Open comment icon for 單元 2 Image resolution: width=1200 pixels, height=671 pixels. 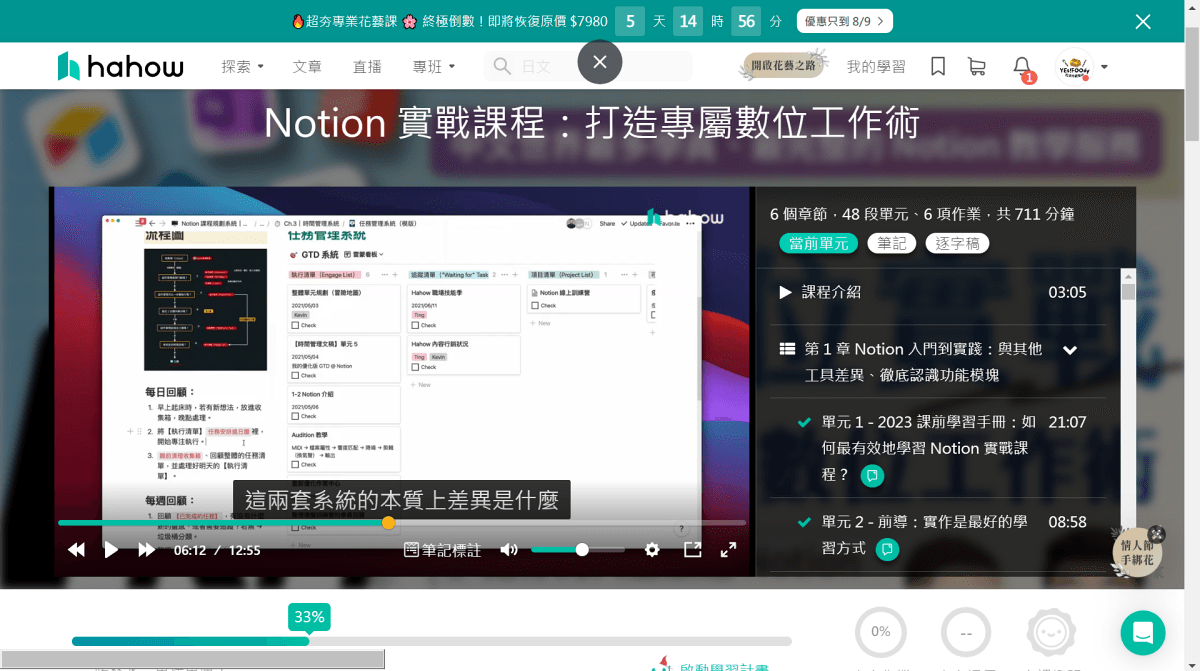point(887,549)
